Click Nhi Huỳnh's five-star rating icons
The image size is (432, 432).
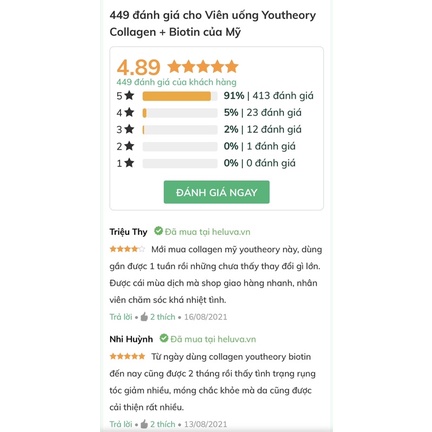pos(127,356)
